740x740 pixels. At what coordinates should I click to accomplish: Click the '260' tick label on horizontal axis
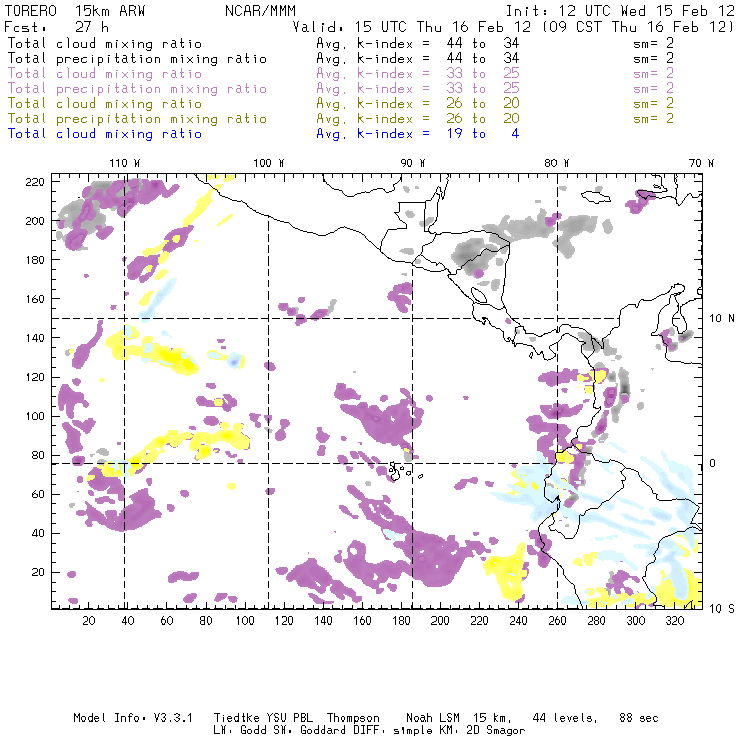click(557, 621)
